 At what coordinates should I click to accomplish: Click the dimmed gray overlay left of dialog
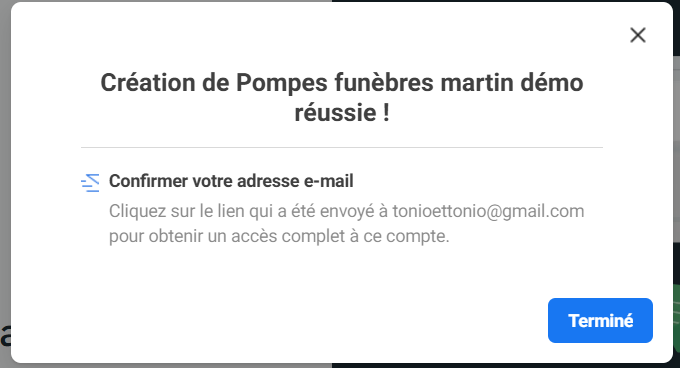pyautogui.click(x=5, y=173)
